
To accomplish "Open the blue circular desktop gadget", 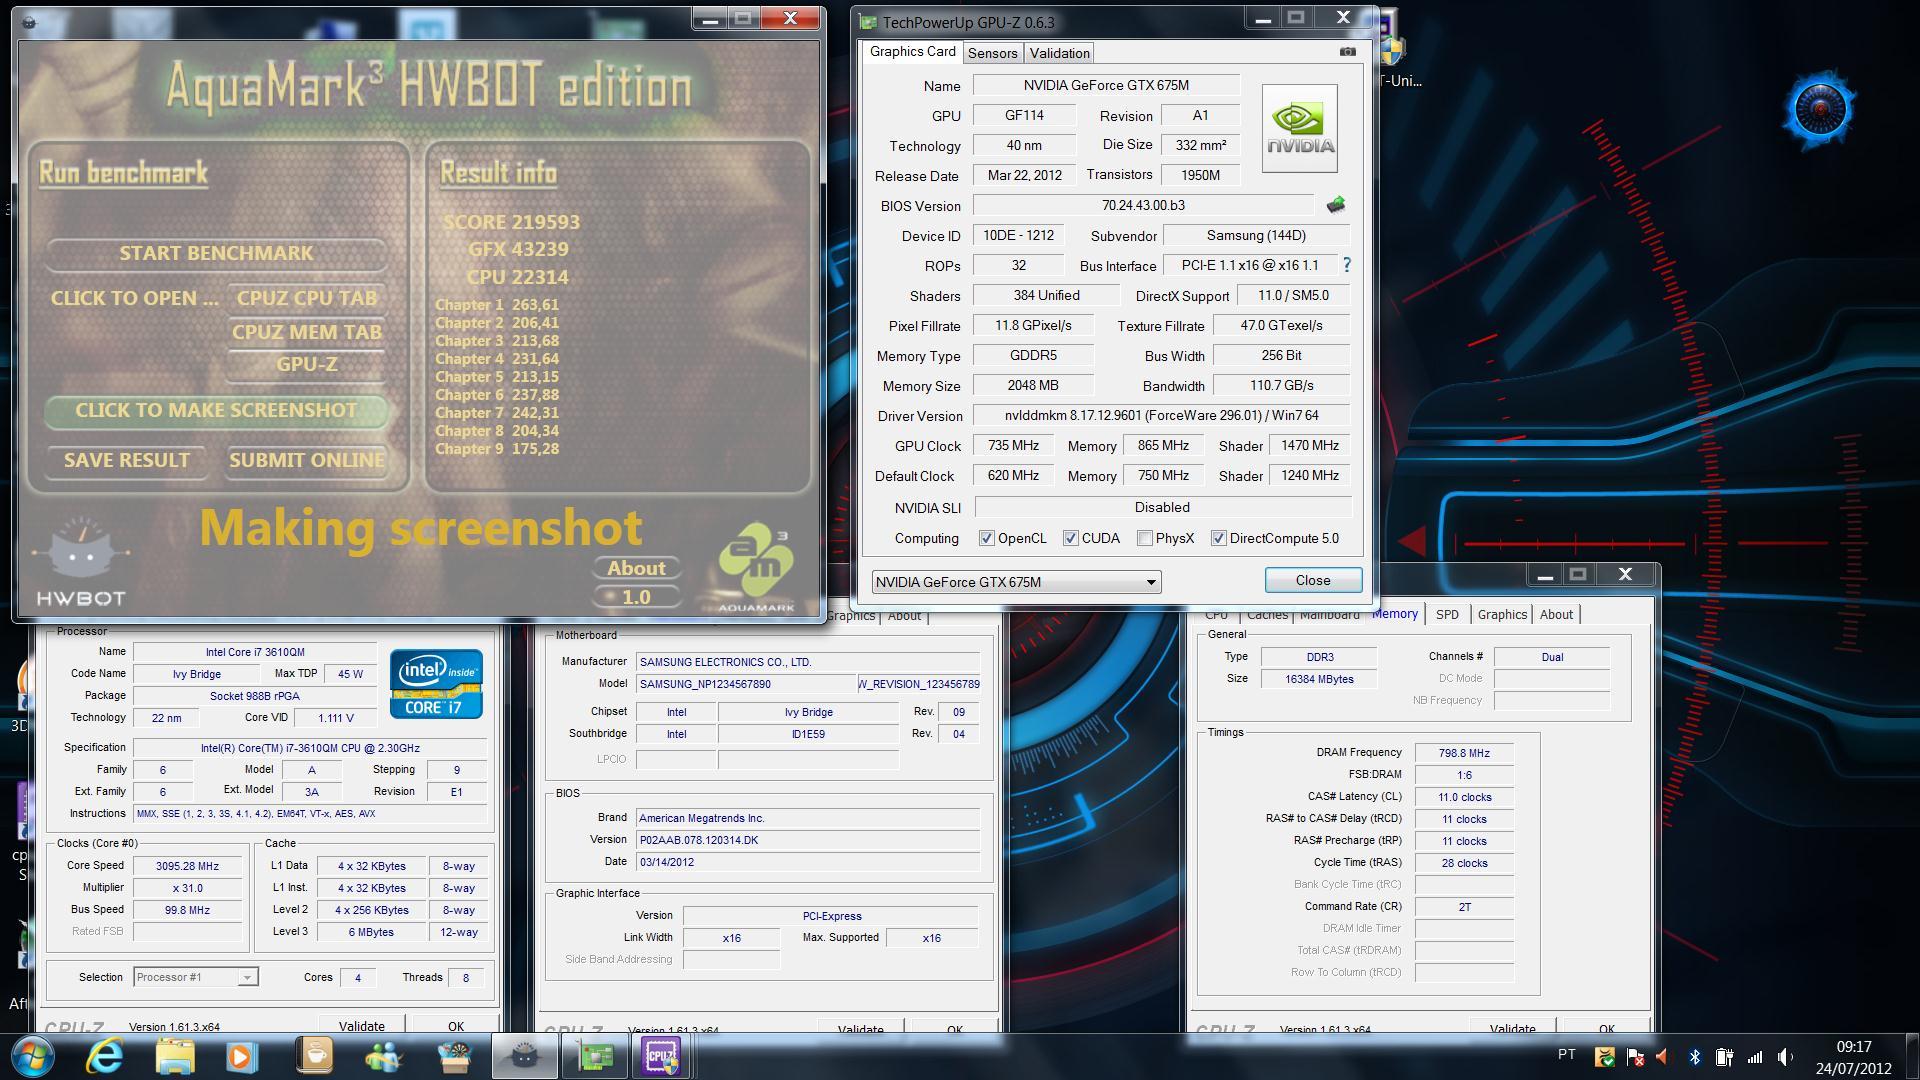I will coord(1820,109).
